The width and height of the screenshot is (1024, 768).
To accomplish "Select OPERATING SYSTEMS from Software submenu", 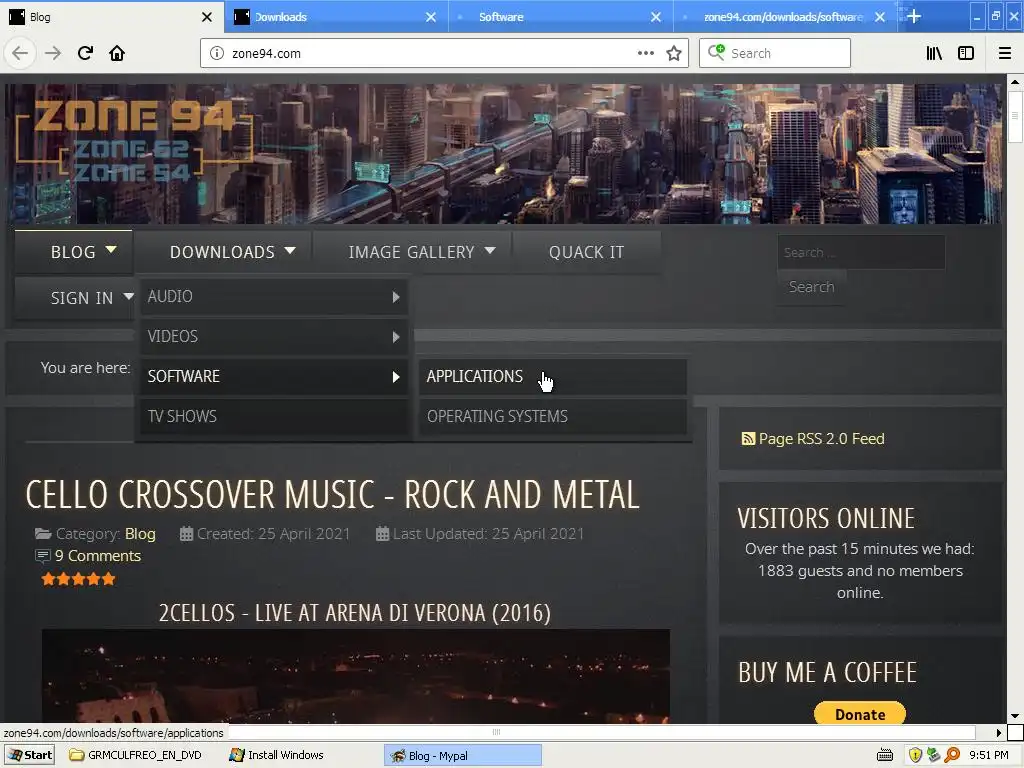I will 552,417.
